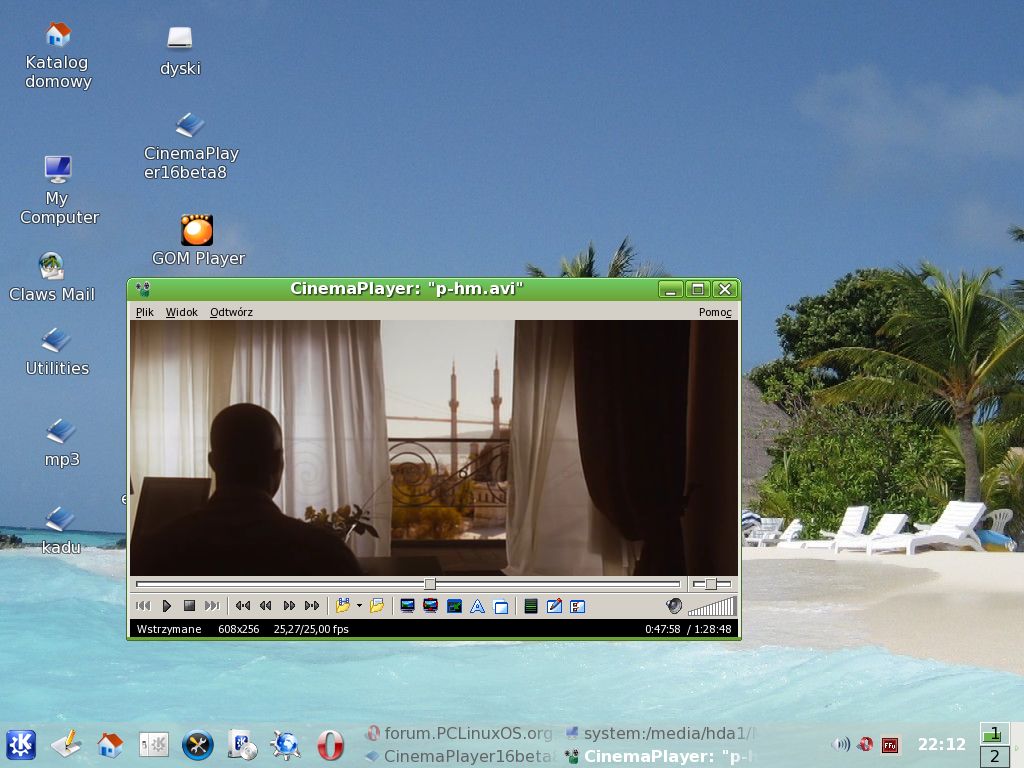
Task: Click the large forward jump button
Action: 312,606
